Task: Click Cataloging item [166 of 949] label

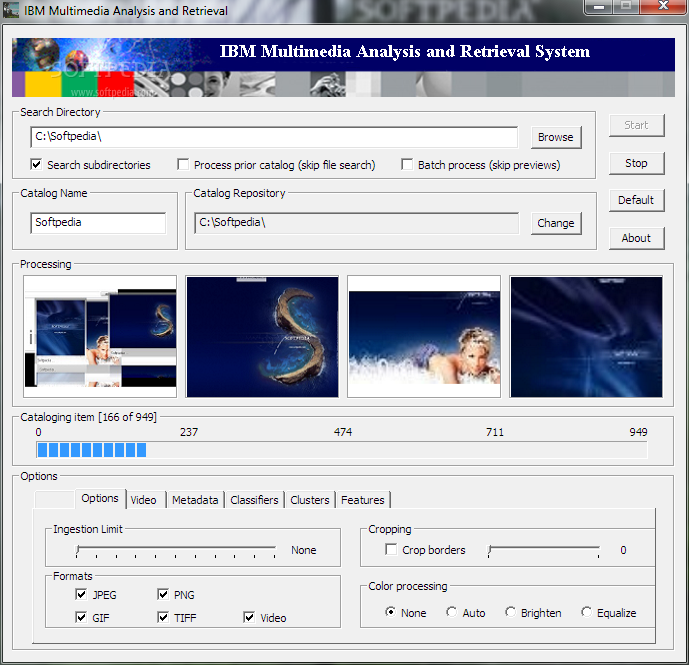Action: coord(88,417)
